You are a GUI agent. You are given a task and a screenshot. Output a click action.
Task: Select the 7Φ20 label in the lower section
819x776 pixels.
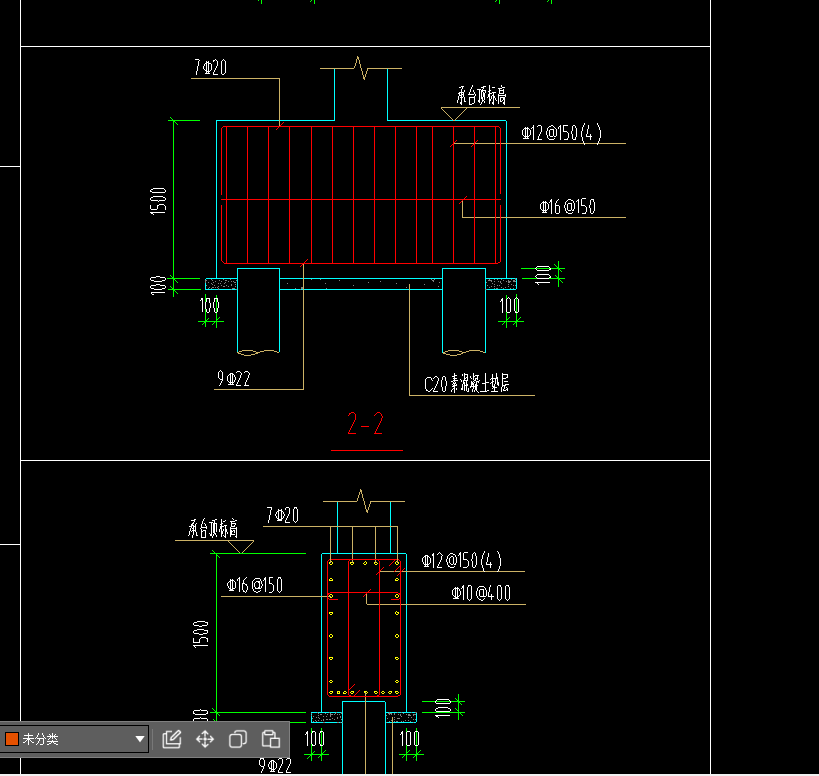coord(283,515)
